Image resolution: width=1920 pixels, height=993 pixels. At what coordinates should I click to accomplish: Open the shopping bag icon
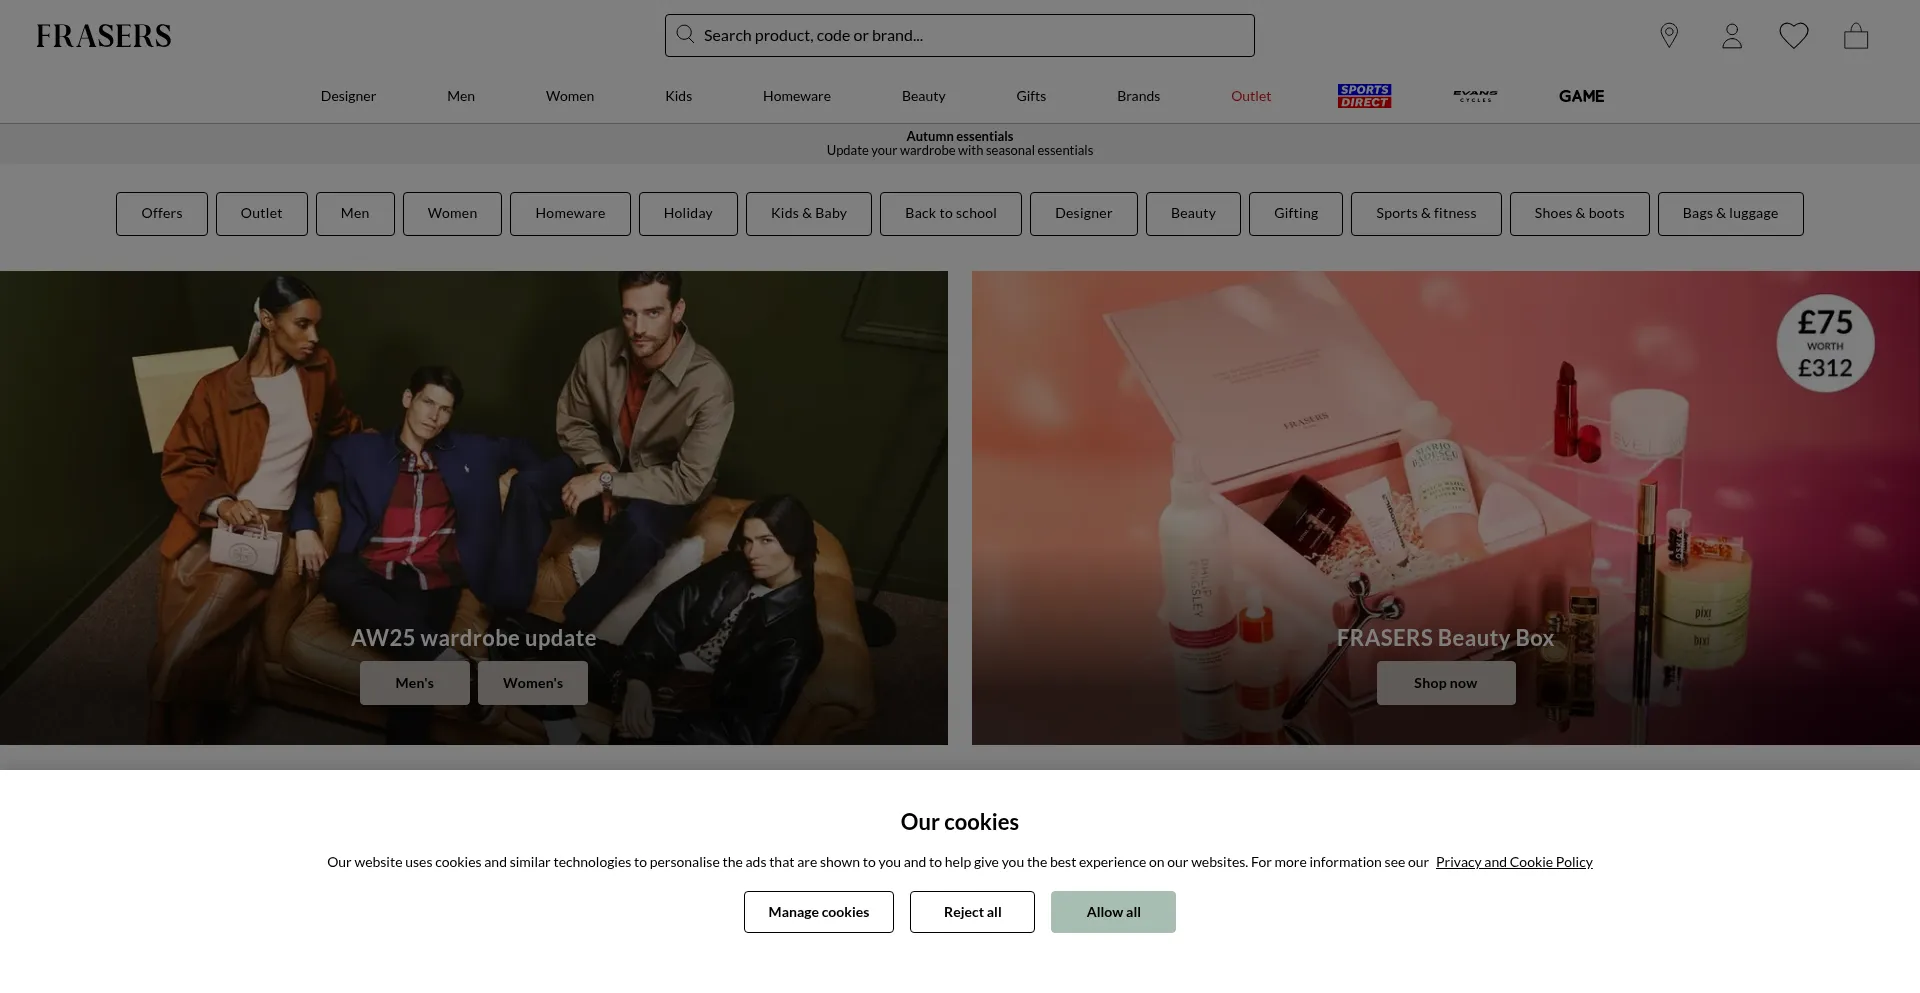1856,36
